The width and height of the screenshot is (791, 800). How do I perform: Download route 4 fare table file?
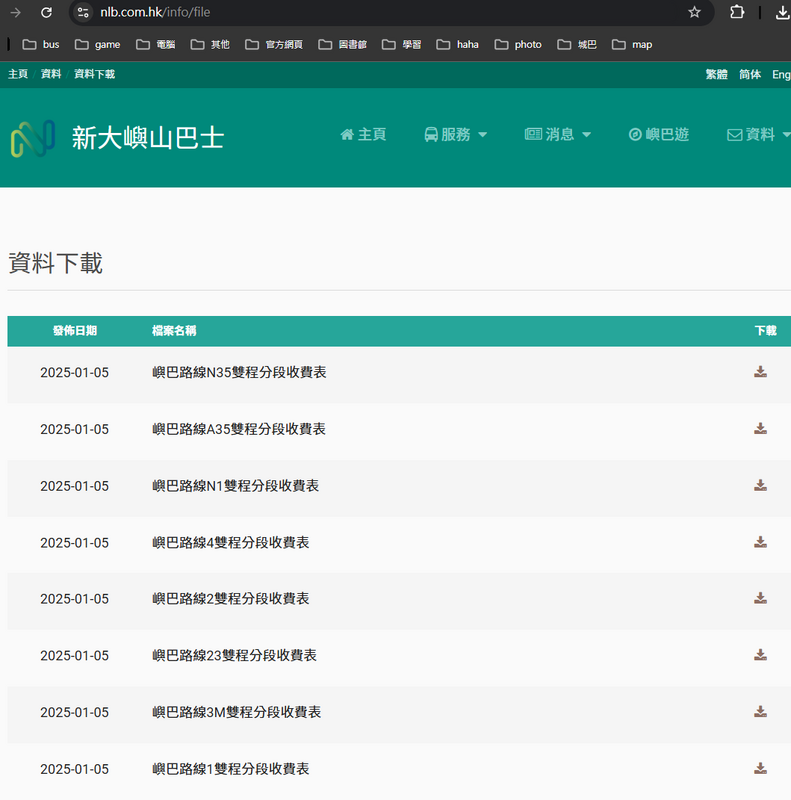click(x=760, y=542)
